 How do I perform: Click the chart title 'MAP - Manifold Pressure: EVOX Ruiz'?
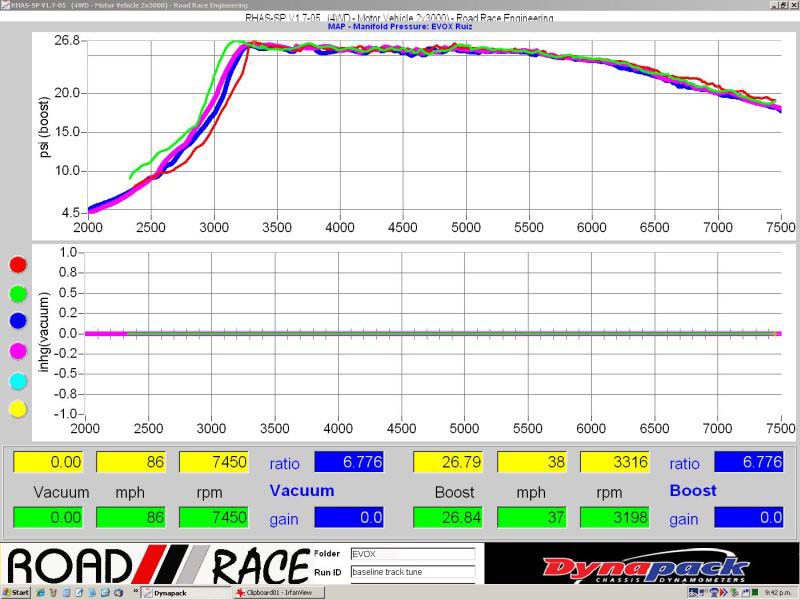pos(400,27)
